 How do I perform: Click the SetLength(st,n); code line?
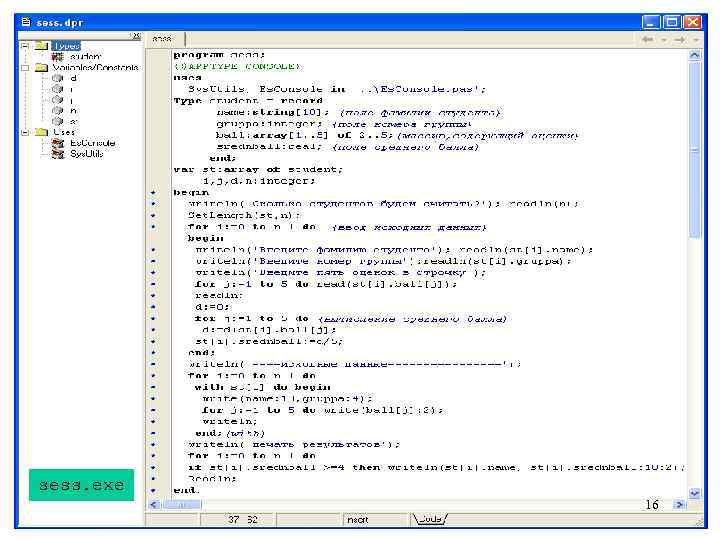point(244,215)
